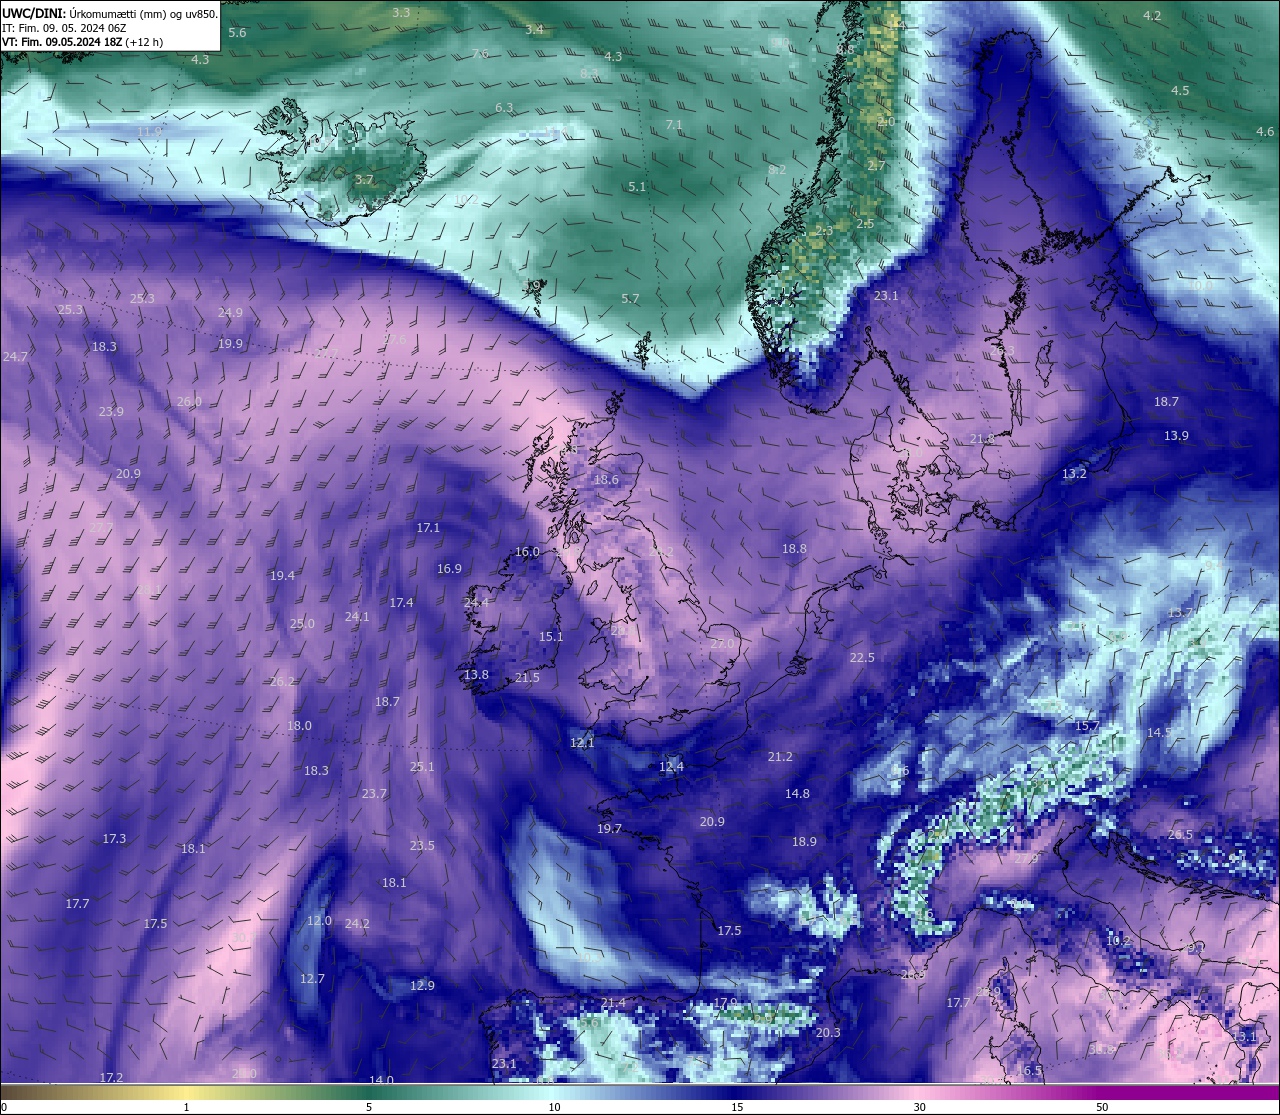Click the map value '17.1' northwest of Ireland
This screenshot has height=1115, width=1280.
(428, 528)
